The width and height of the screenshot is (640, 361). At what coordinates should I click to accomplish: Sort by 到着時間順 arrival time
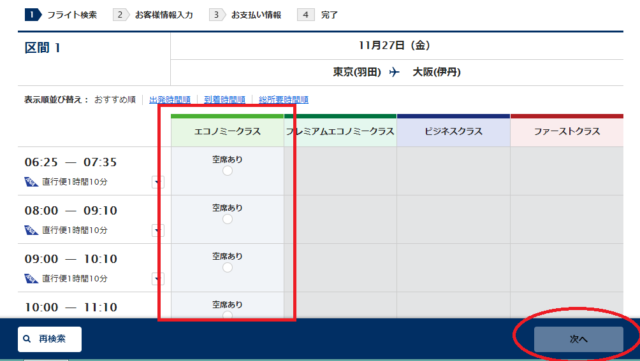(224, 100)
